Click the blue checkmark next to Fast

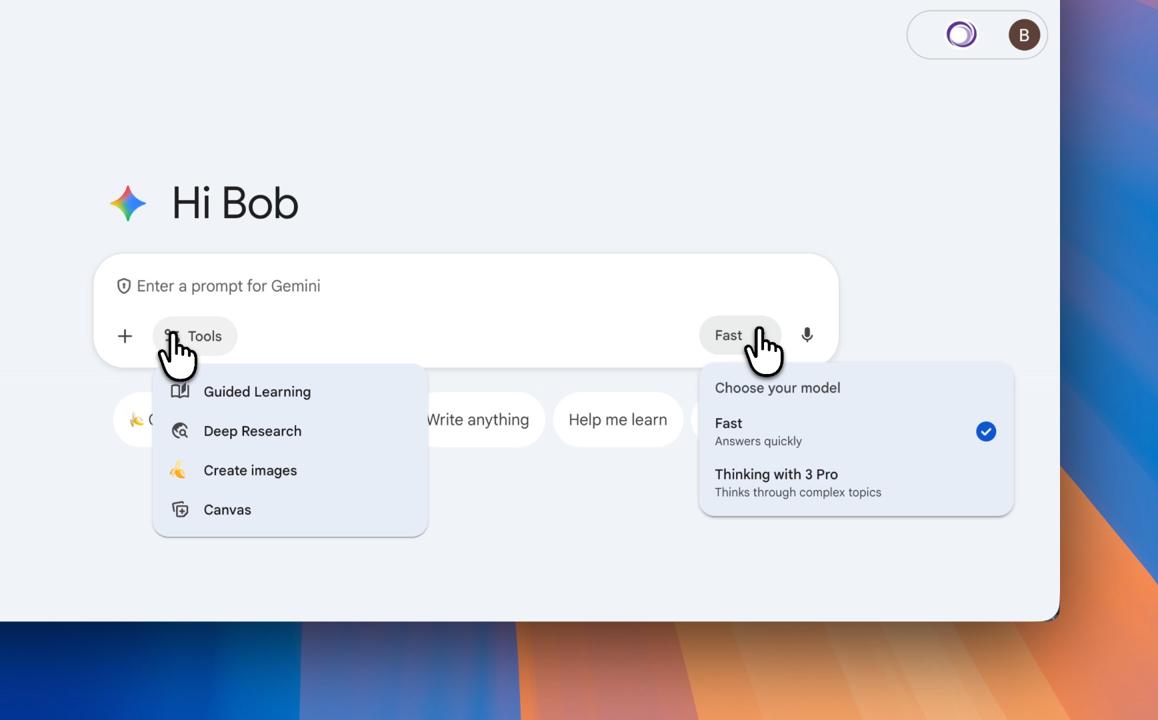click(986, 431)
